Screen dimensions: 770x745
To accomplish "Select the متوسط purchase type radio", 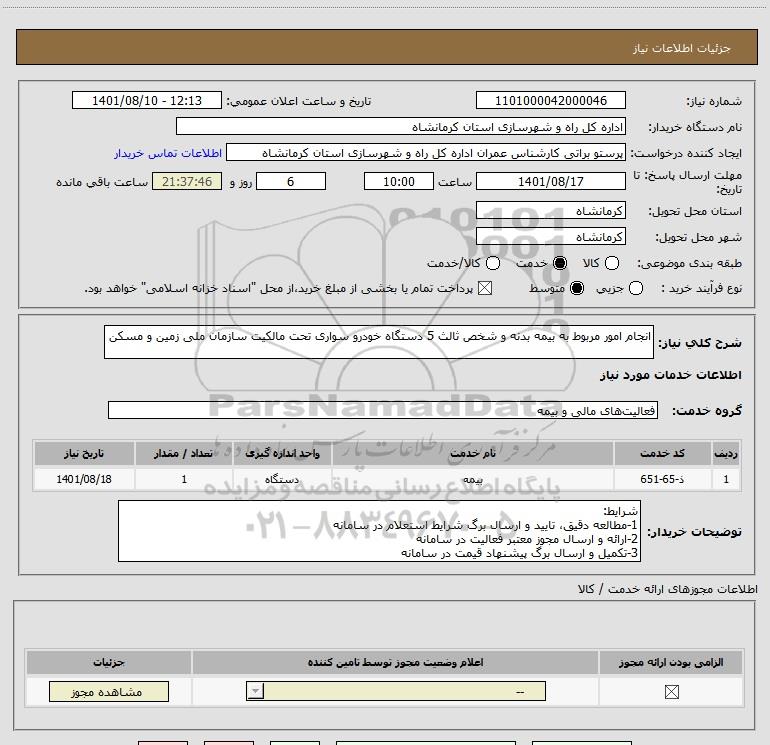I will [x=577, y=288].
